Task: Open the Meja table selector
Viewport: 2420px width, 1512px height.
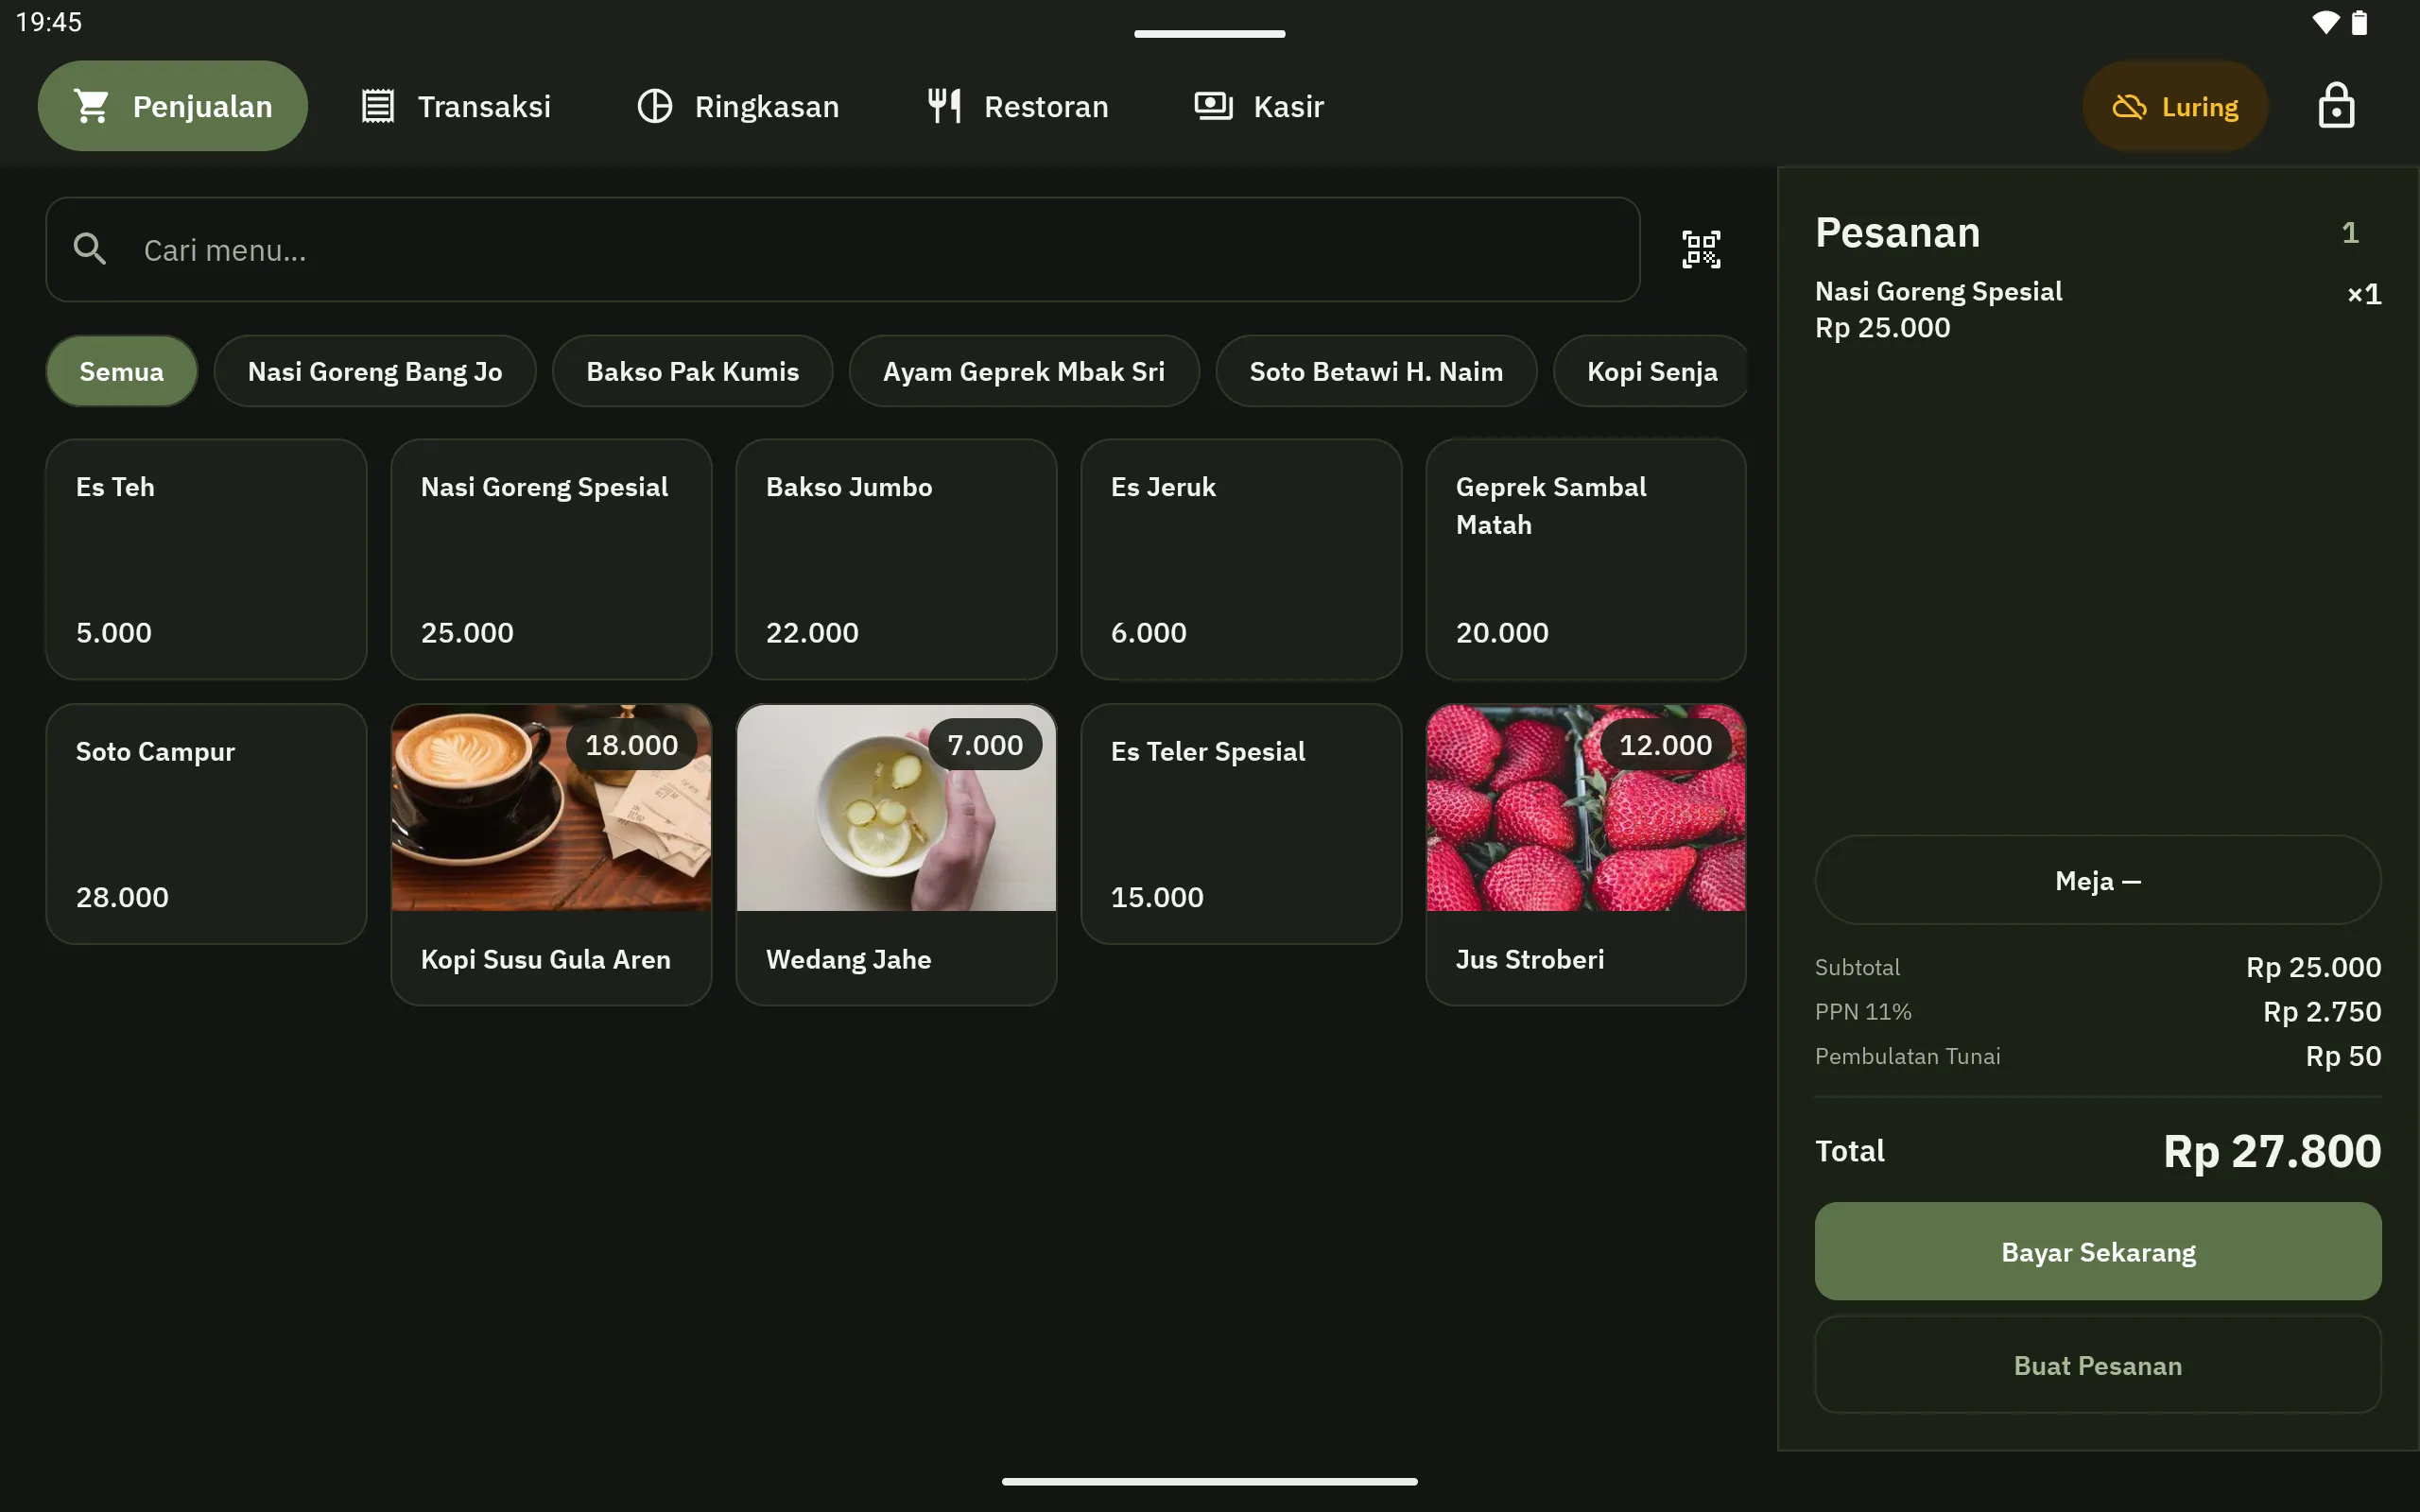Action: (x=2098, y=880)
